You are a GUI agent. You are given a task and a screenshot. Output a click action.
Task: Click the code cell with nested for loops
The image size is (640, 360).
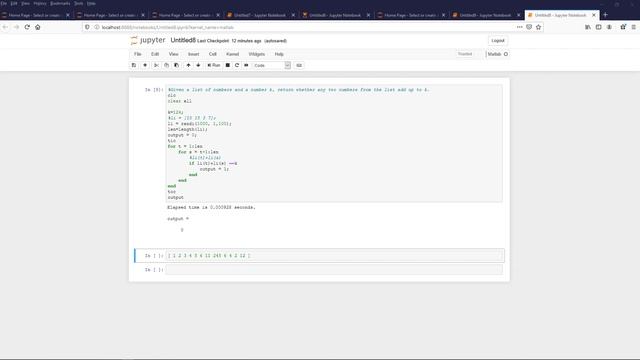[x=334, y=143]
